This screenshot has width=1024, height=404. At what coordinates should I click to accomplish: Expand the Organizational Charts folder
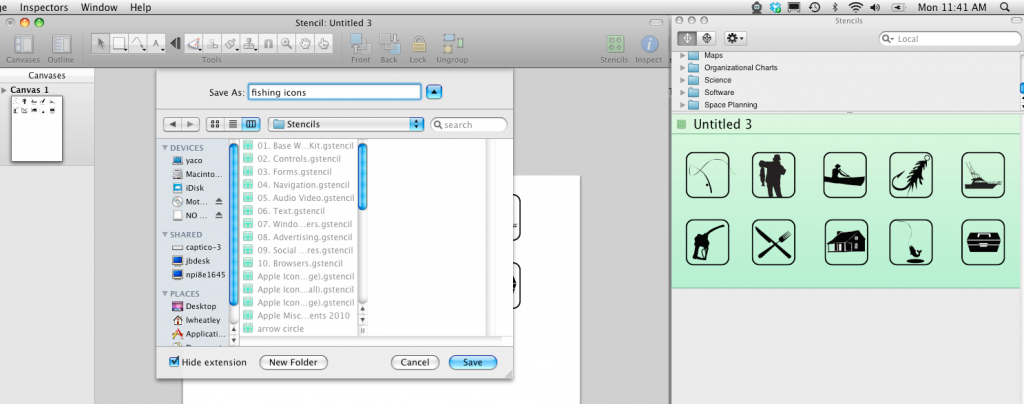point(683,67)
